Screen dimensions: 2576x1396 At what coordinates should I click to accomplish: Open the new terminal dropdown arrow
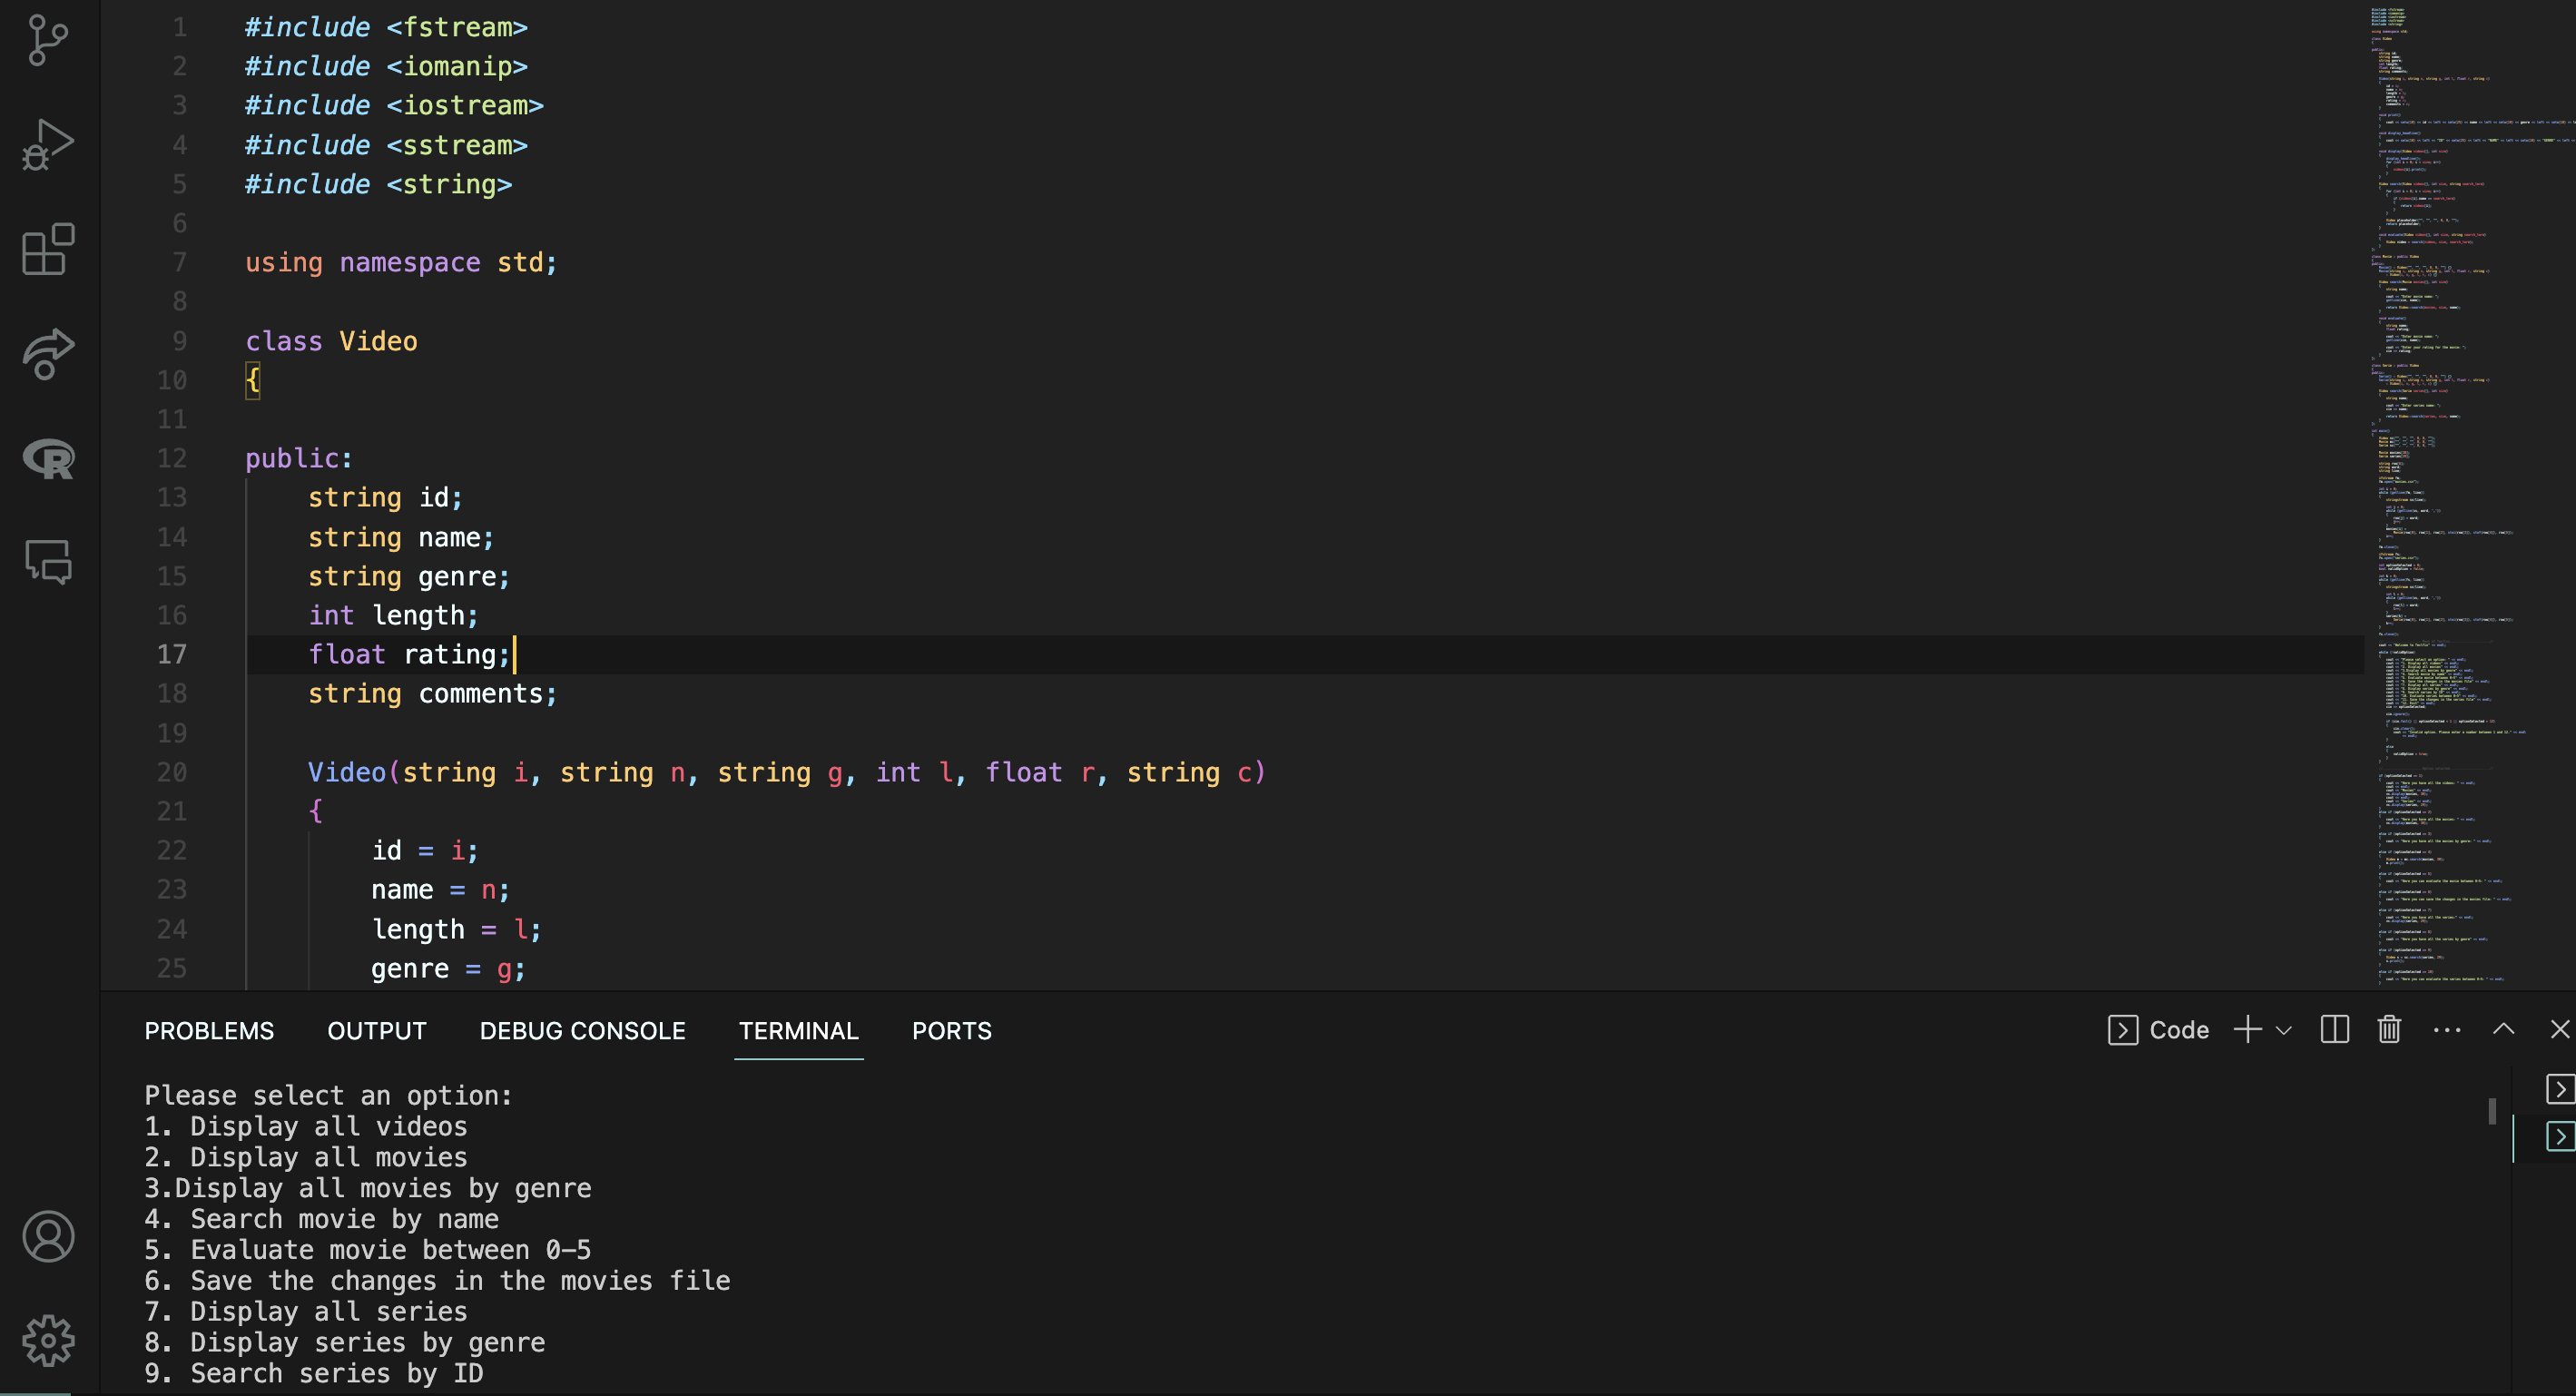tap(2280, 1031)
